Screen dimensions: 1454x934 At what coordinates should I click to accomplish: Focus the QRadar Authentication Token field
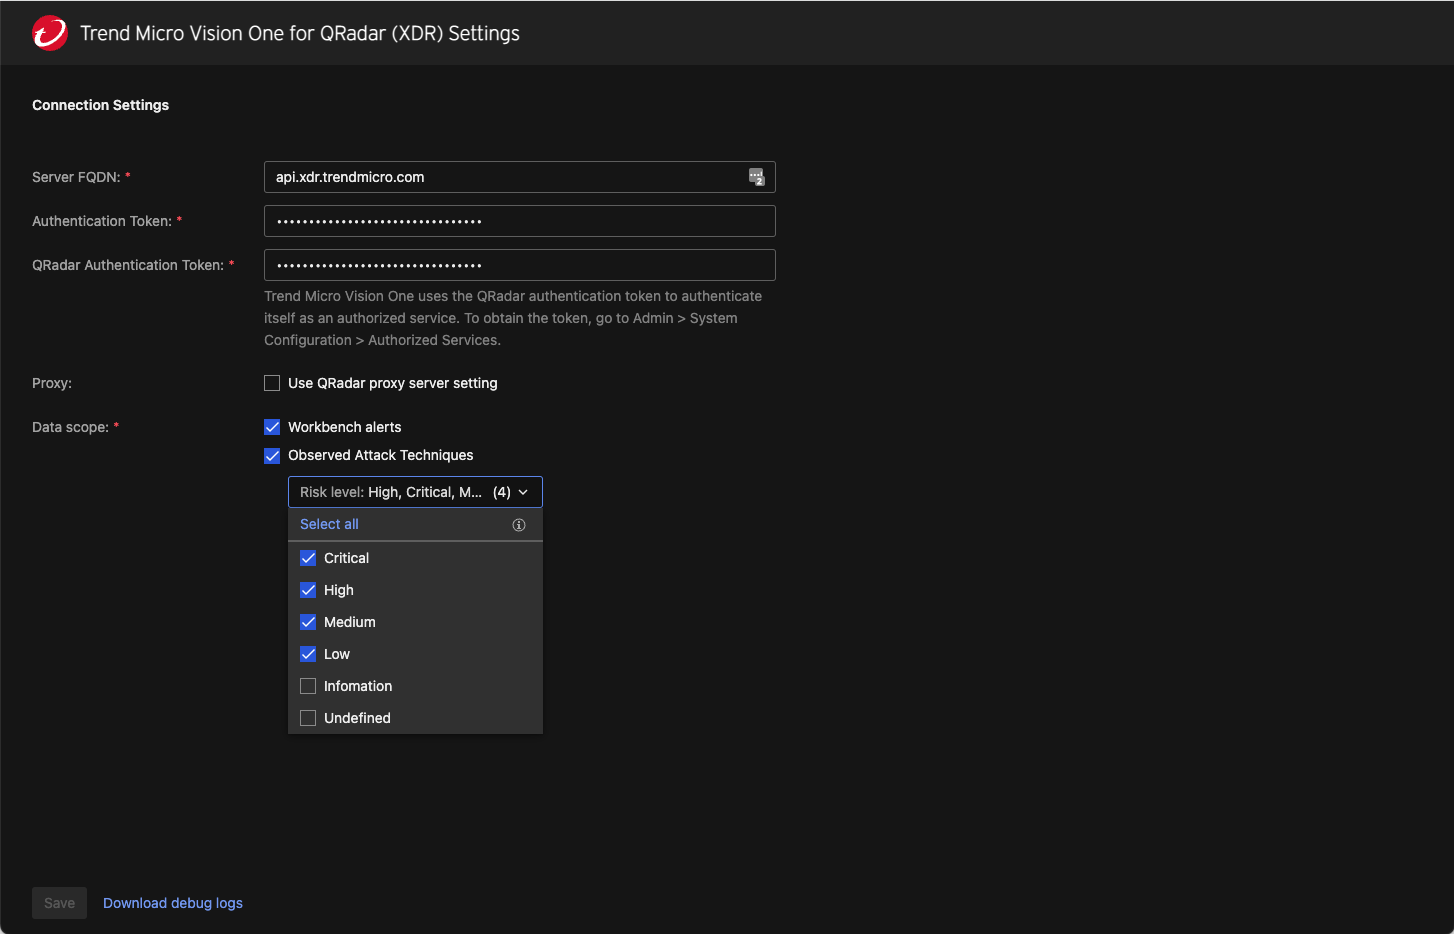(520, 265)
